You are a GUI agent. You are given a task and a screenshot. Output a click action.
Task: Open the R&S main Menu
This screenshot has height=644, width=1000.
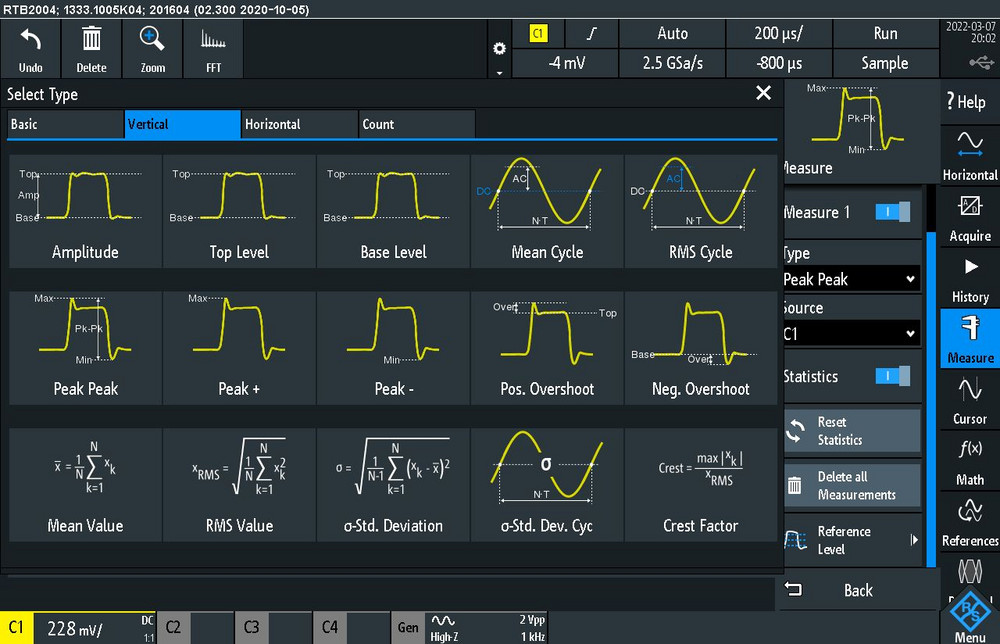pyautogui.click(x=970, y=616)
